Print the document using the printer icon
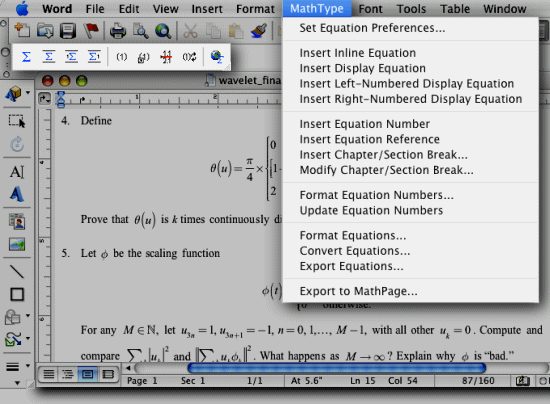 [x=118, y=31]
